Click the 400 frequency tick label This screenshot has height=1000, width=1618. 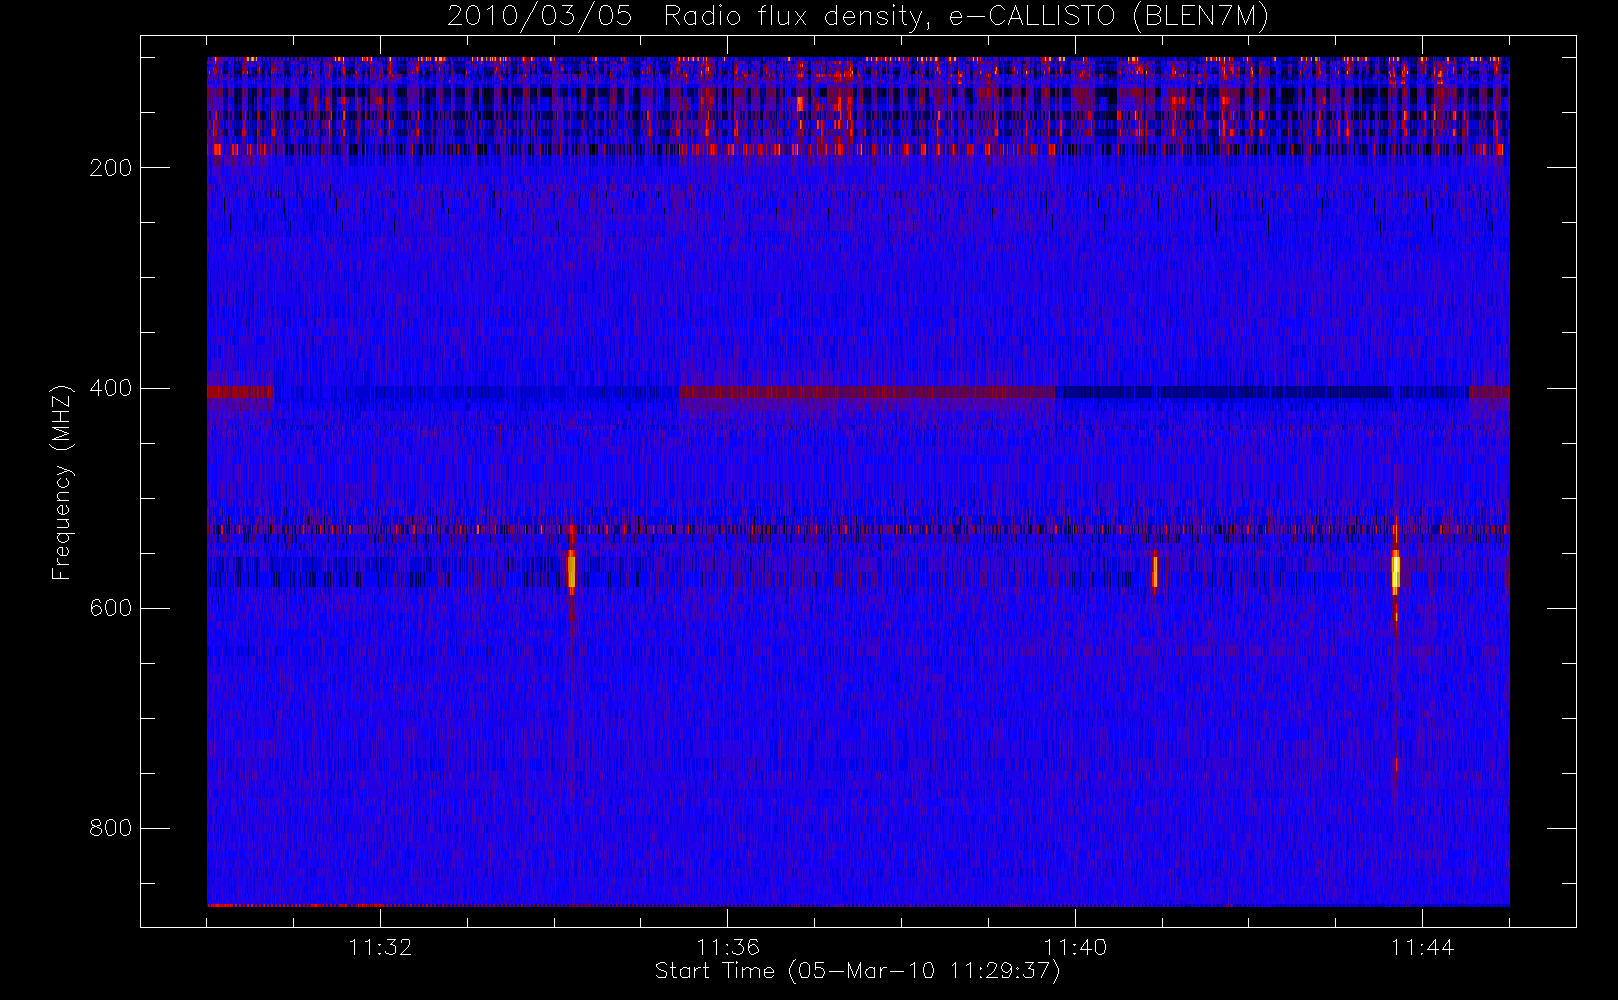click(x=110, y=388)
